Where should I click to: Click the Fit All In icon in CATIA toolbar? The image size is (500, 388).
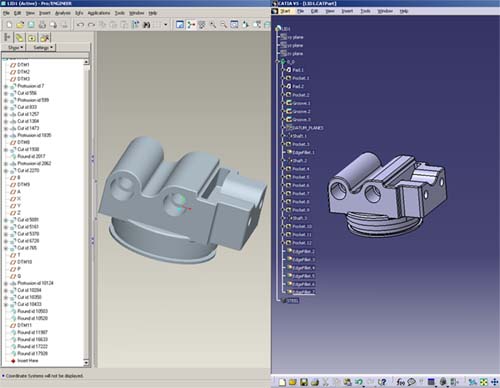pos(484,382)
